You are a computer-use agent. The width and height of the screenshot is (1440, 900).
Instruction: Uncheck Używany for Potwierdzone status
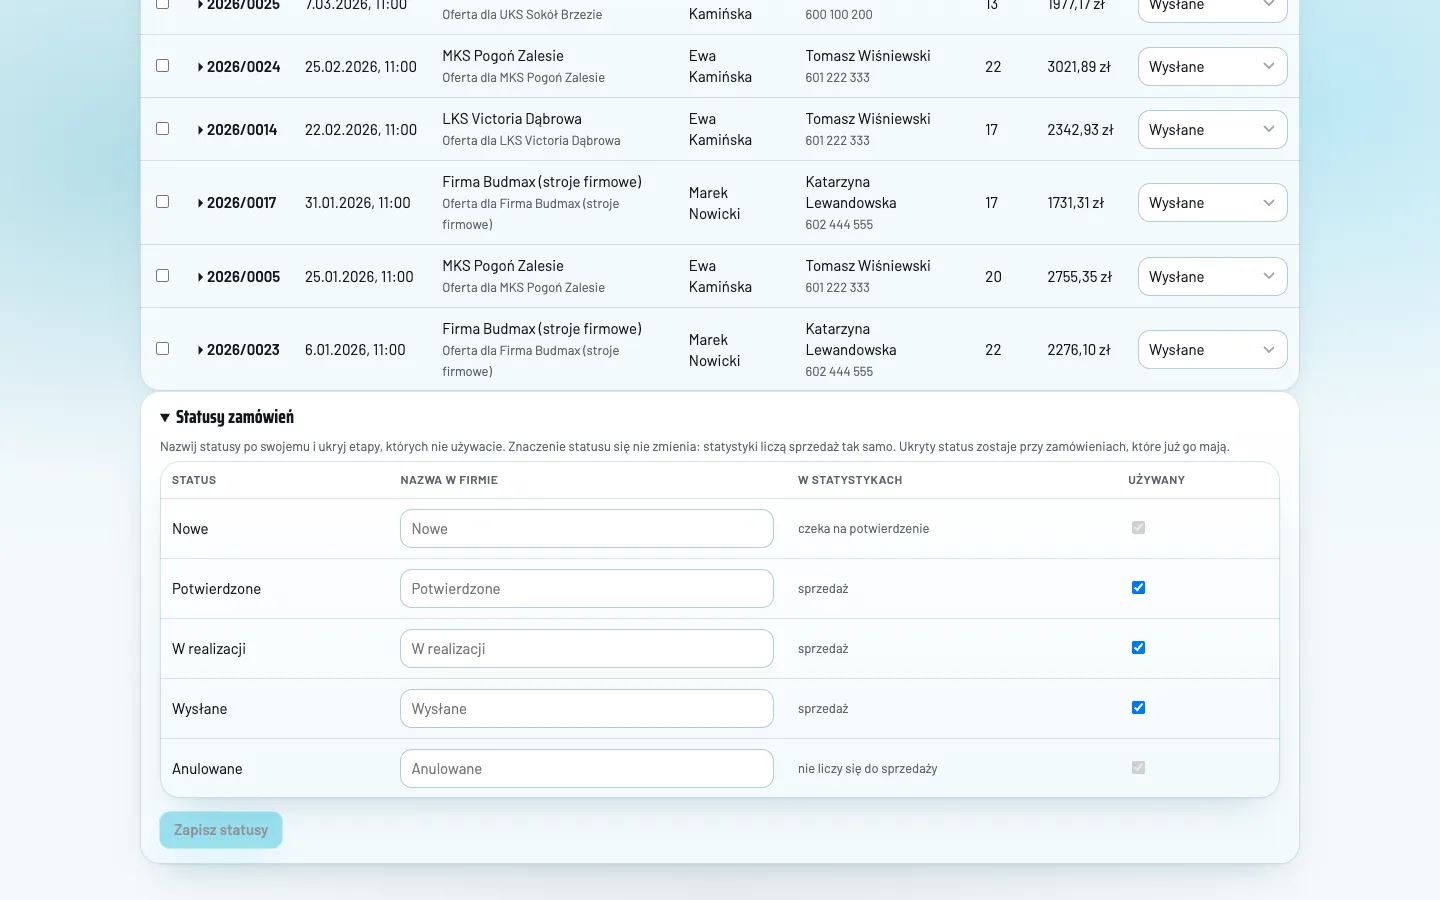(1138, 588)
